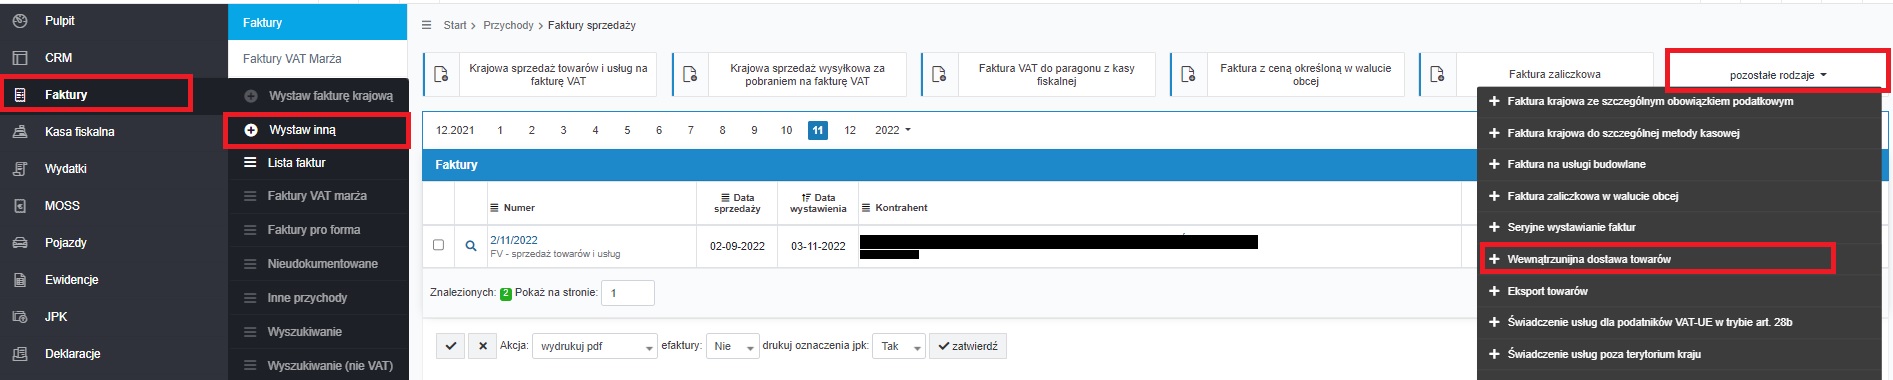The height and width of the screenshot is (380, 1893).
Task: Click the plus icon next to Eksport towarów
Action: click(1494, 291)
